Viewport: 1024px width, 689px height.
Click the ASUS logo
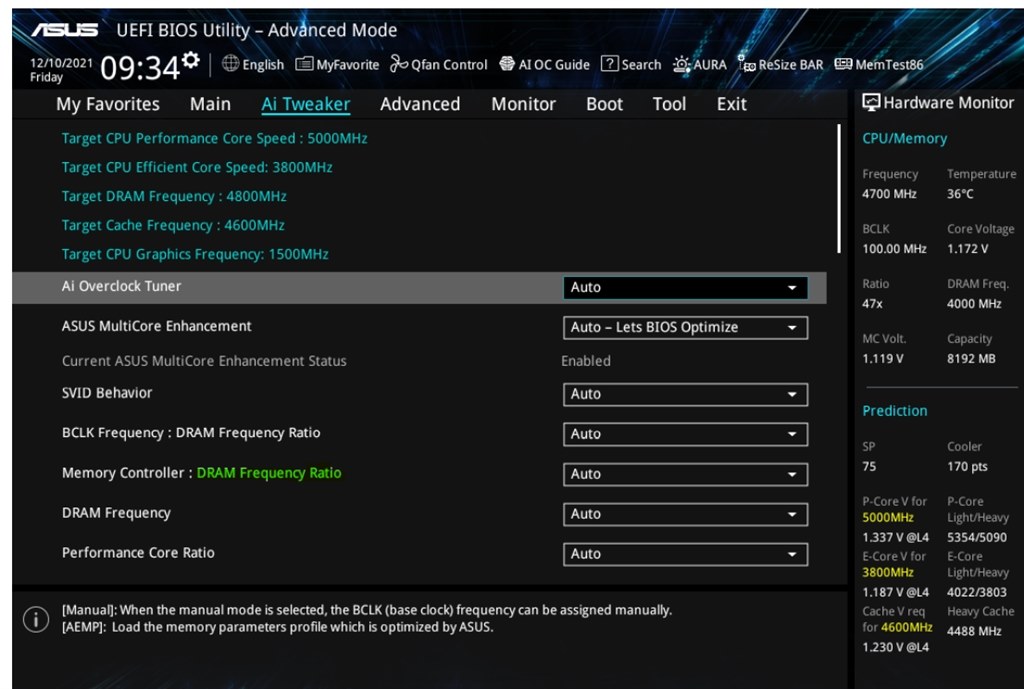[x=65, y=29]
